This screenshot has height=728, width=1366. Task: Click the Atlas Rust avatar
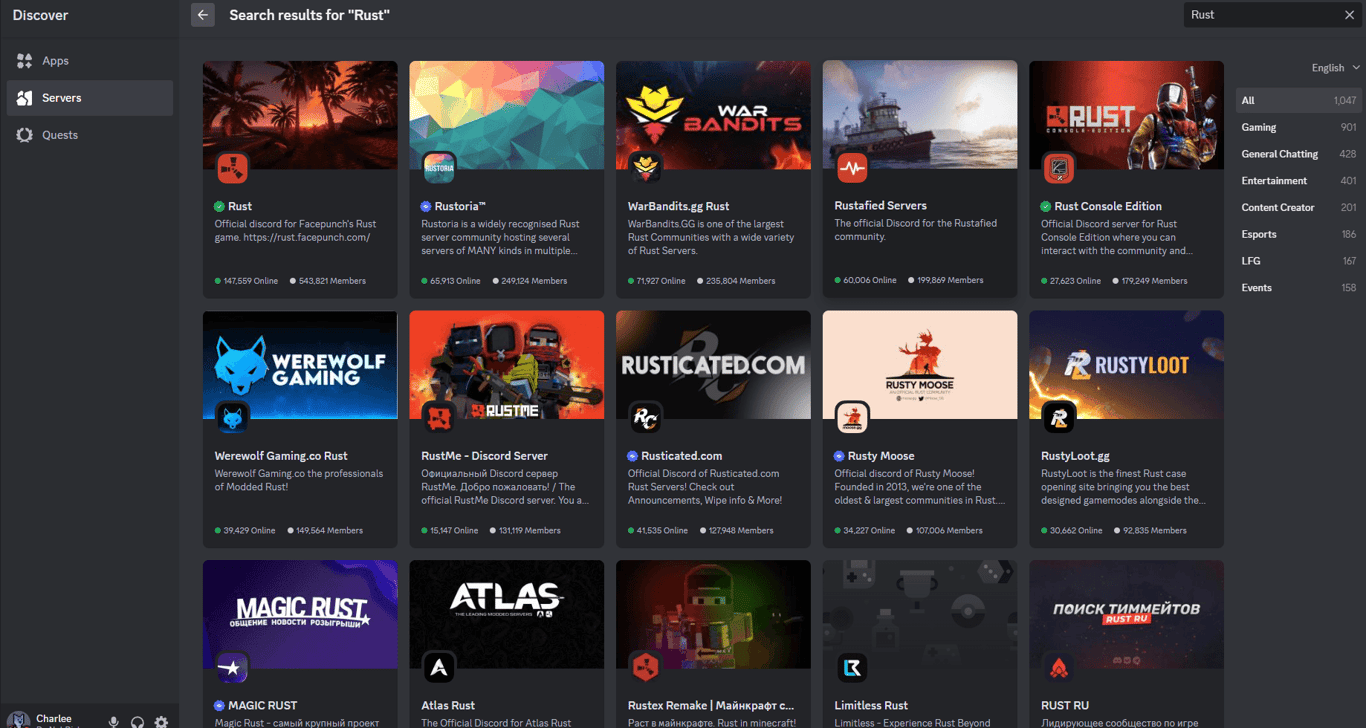(x=439, y=667)
